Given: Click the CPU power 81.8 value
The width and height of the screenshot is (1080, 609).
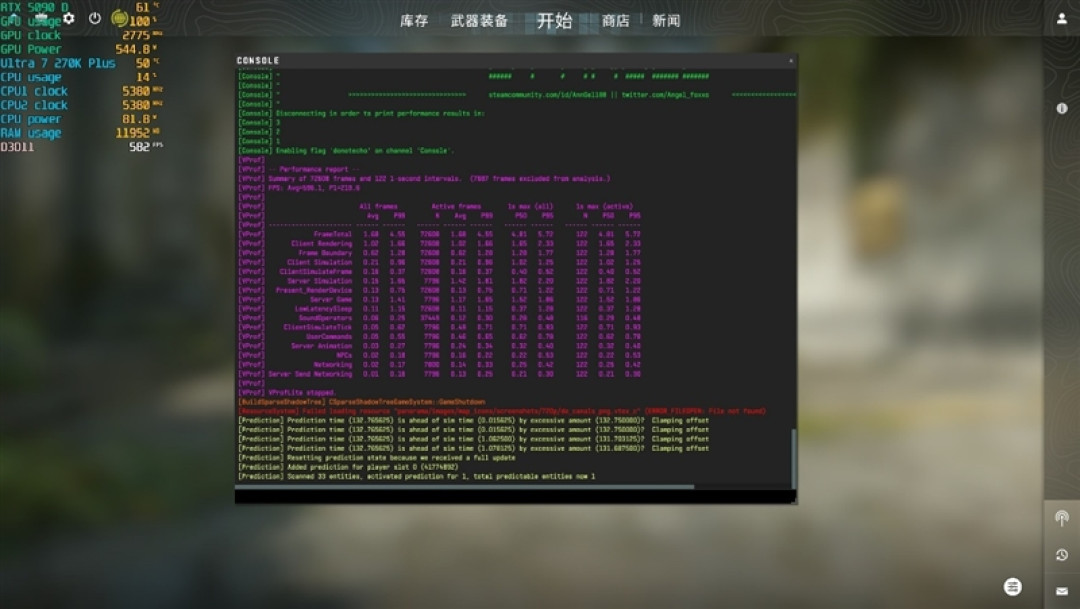Looking at the screenshot, I should [136, 119].
